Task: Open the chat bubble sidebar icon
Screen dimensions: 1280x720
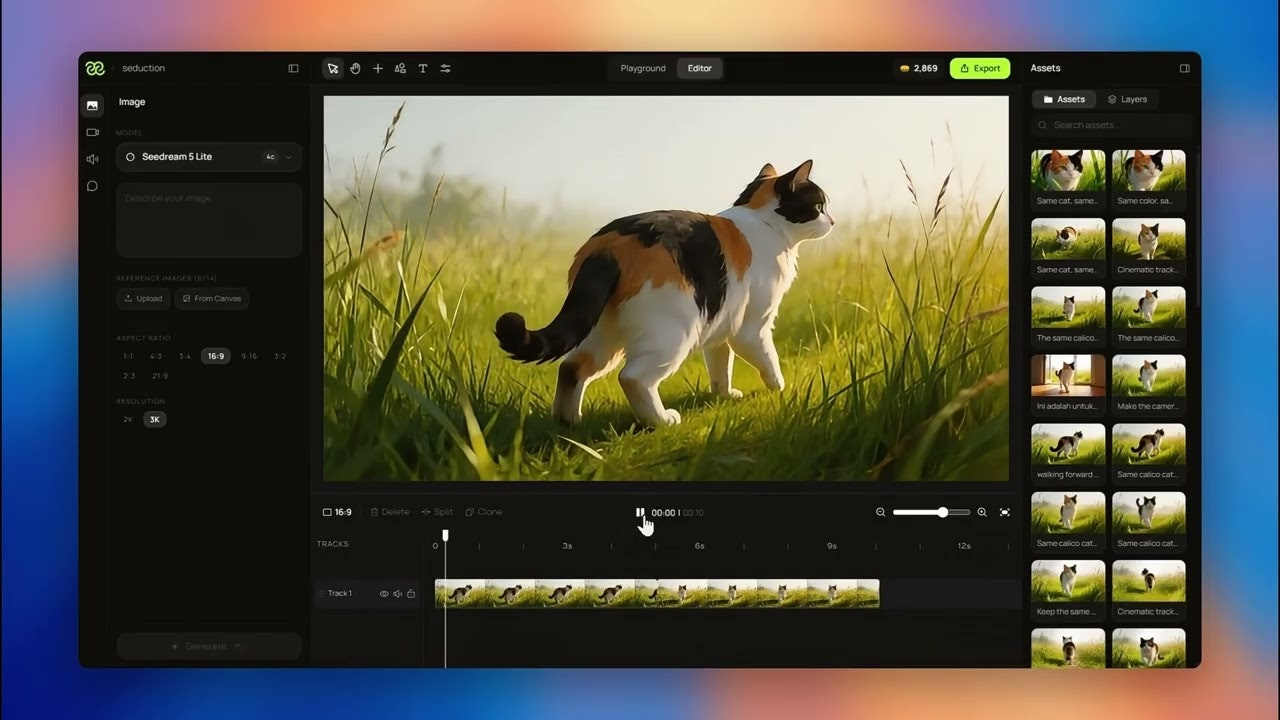Action: (x=92, y=186)
